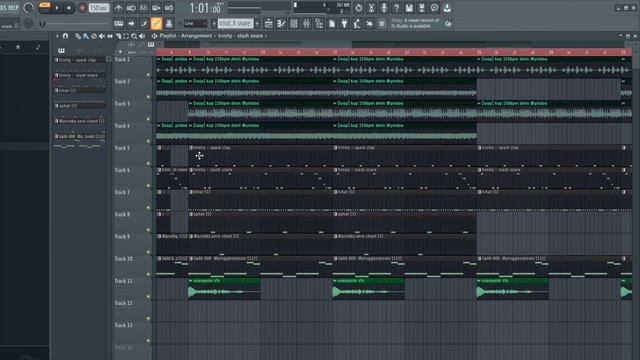The width and height of the screenshot is (640, 360).
Task: Click the 1:01:00 time display
Action: 205,8
